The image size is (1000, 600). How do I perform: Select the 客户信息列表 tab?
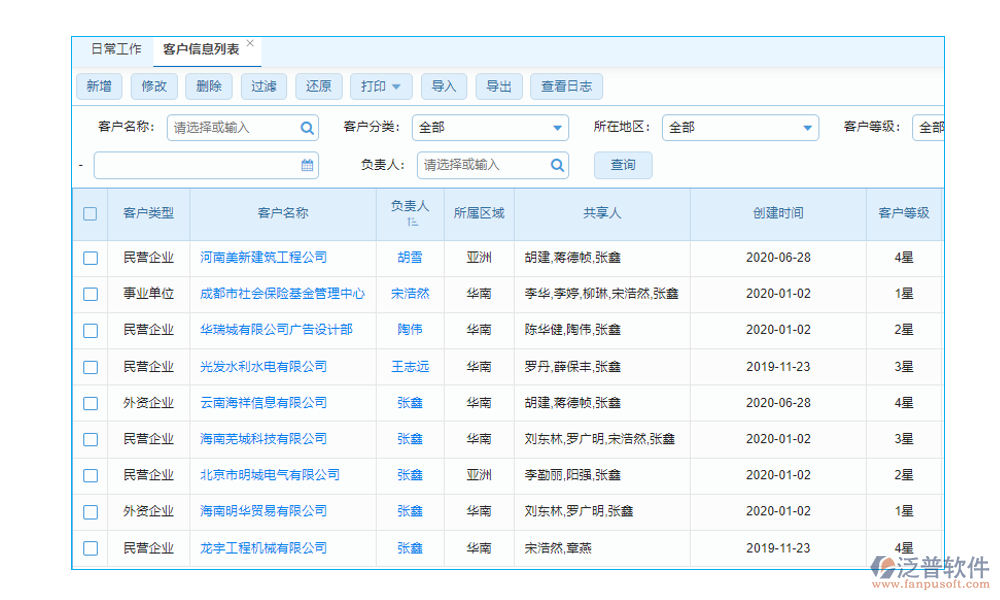click(201, 48)
